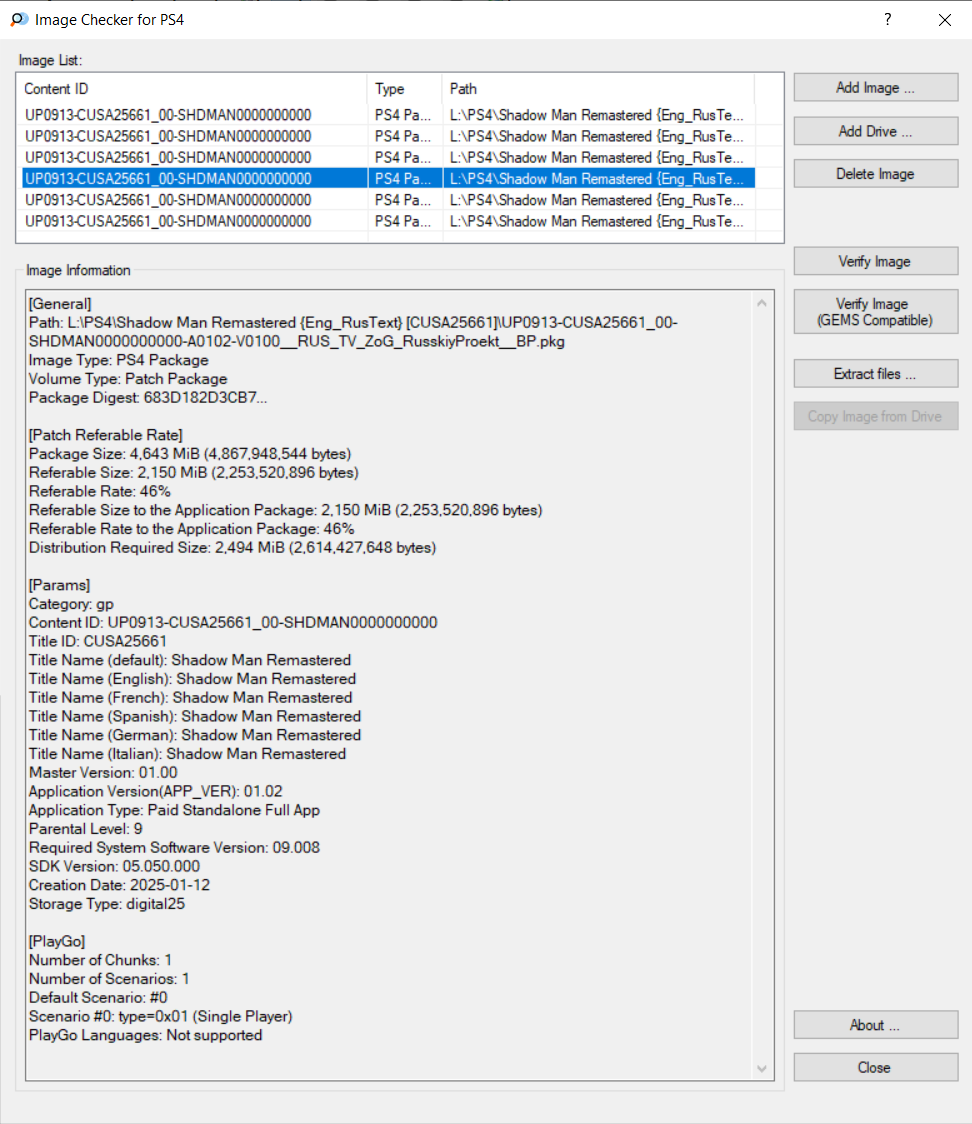Click 'PlayGo Languages: Not supported' line
The image size is (972, 1124).
pos(146,1035)
